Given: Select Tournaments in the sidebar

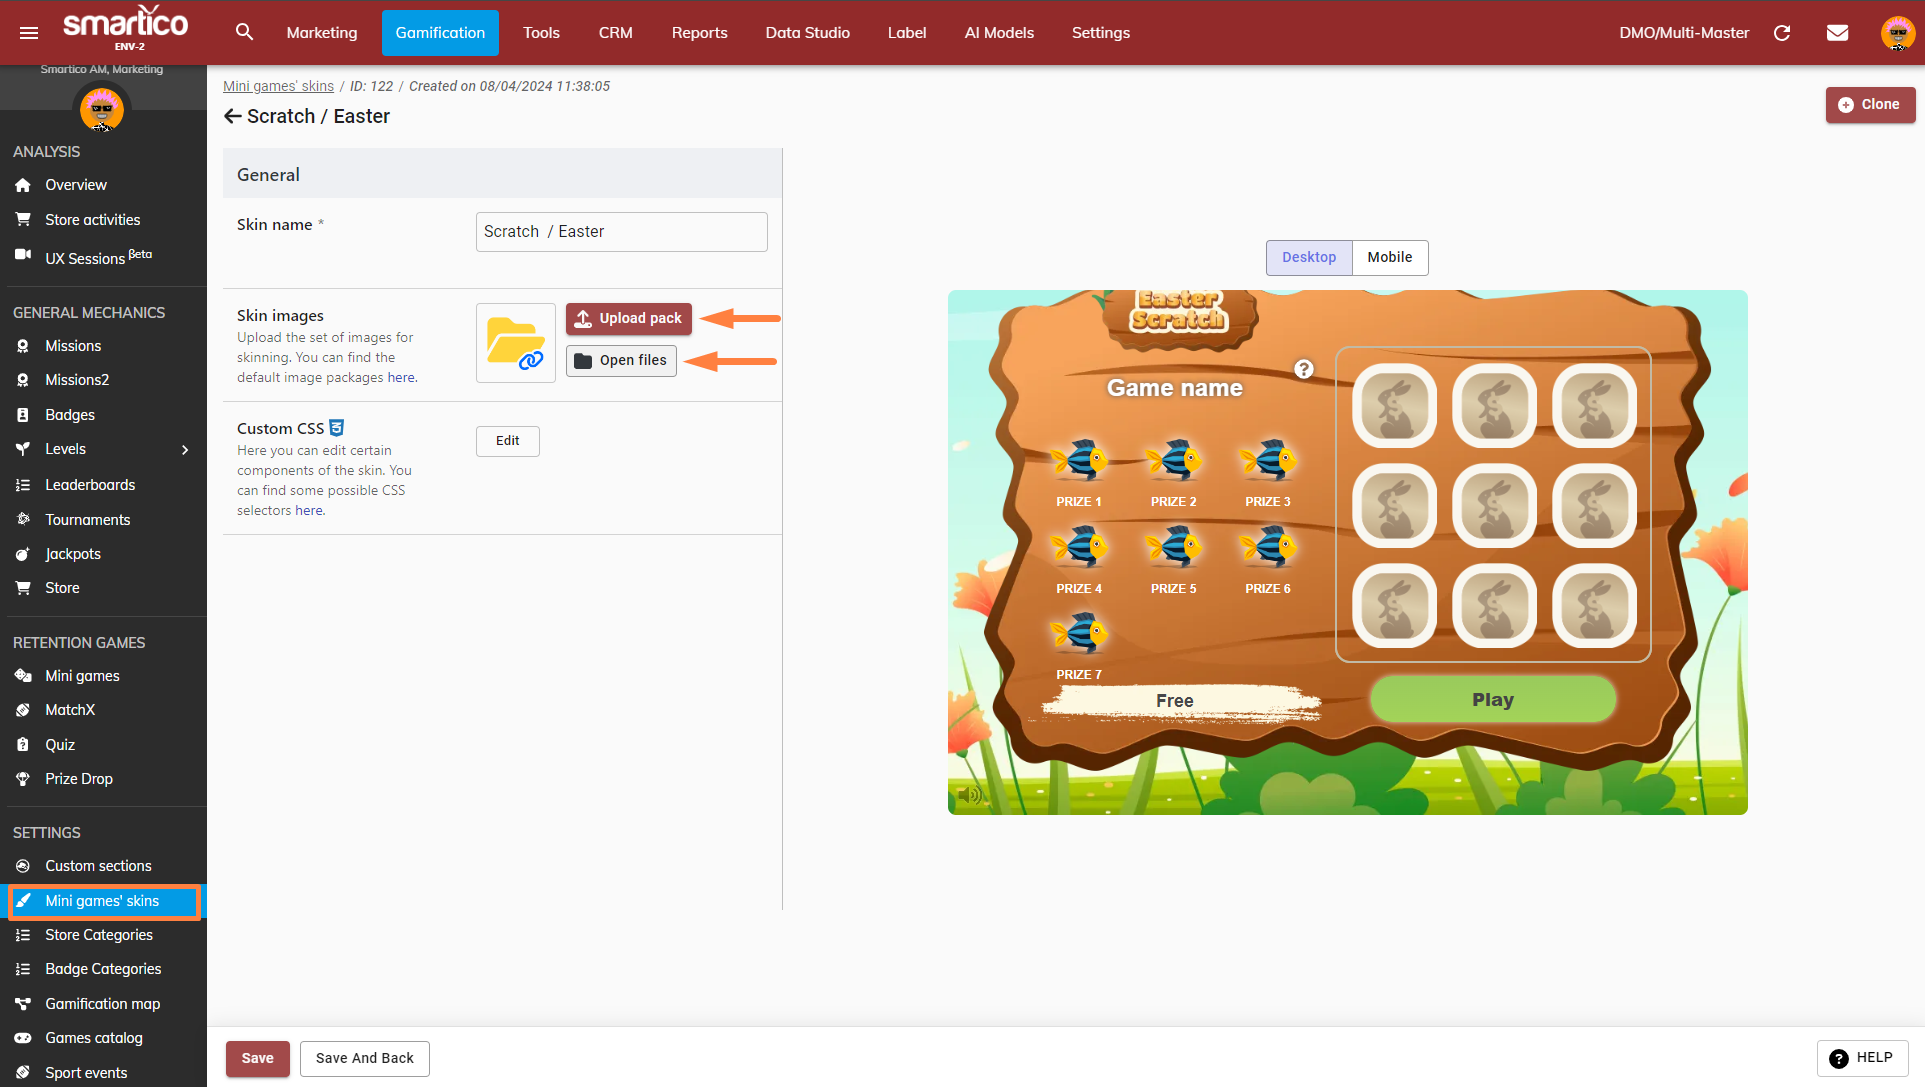Looking at the screenshot, I should point(87,520).
